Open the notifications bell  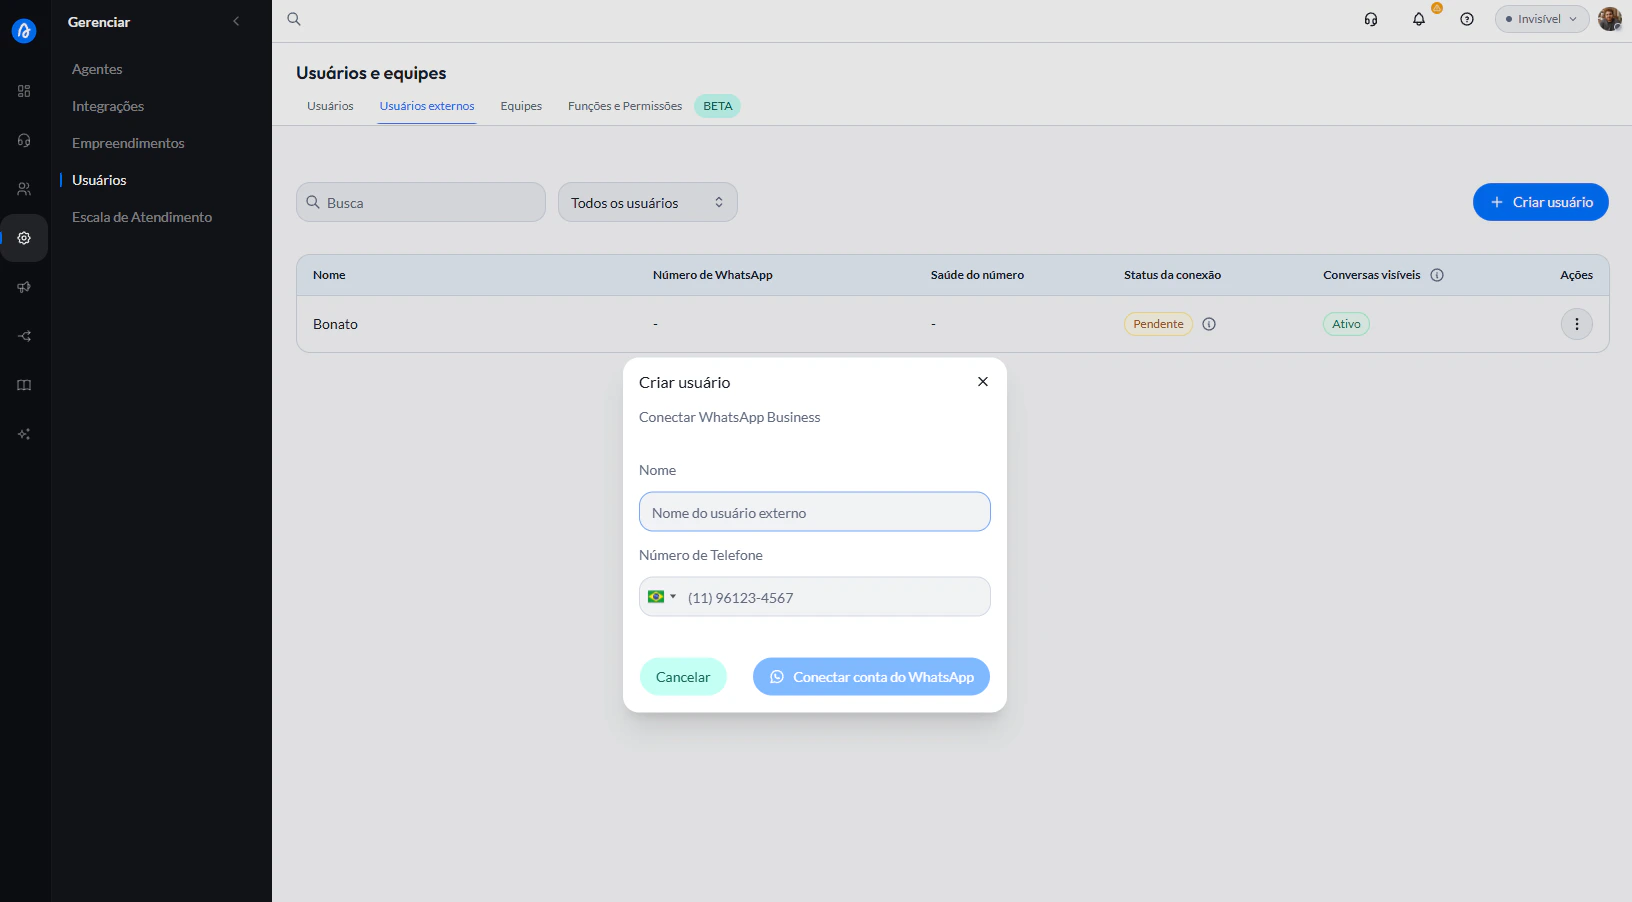pyautogui.click(x=1418, y=19)
